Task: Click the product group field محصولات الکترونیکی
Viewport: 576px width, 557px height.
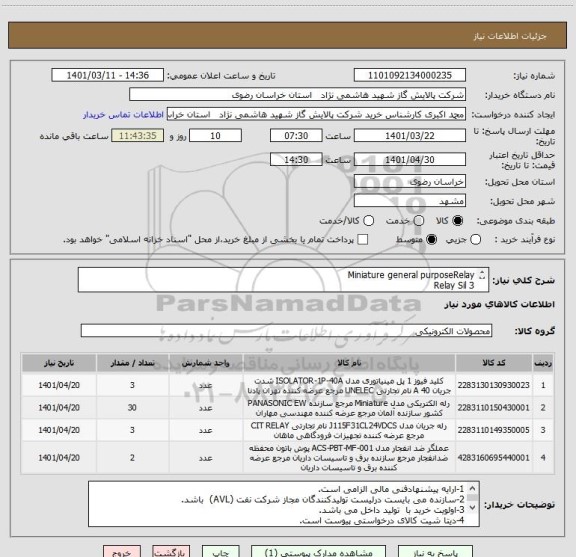Action: pos(286,331)
